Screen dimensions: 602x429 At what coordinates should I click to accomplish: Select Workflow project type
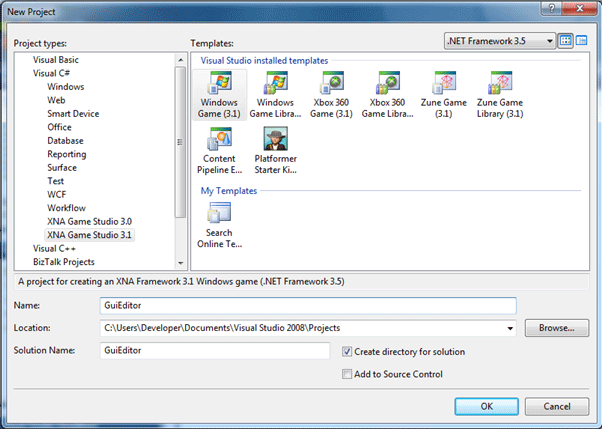[x=66, y=208]
